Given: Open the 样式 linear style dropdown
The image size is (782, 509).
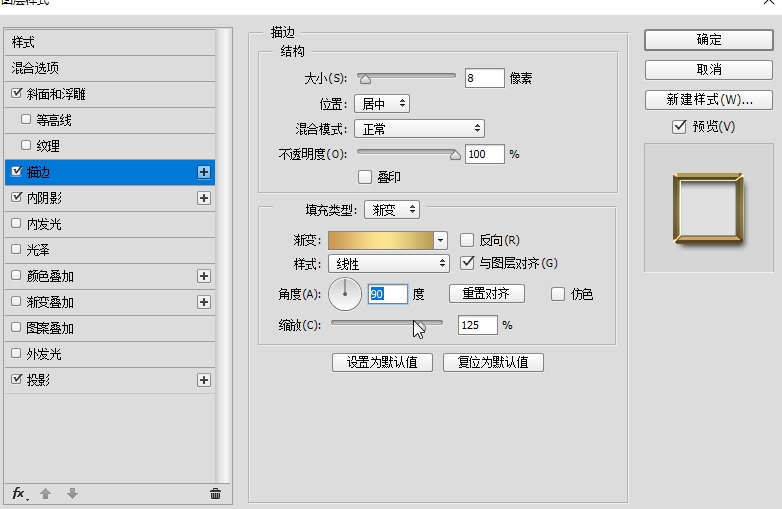Looking at the screenshot, I should coord(389,264).
